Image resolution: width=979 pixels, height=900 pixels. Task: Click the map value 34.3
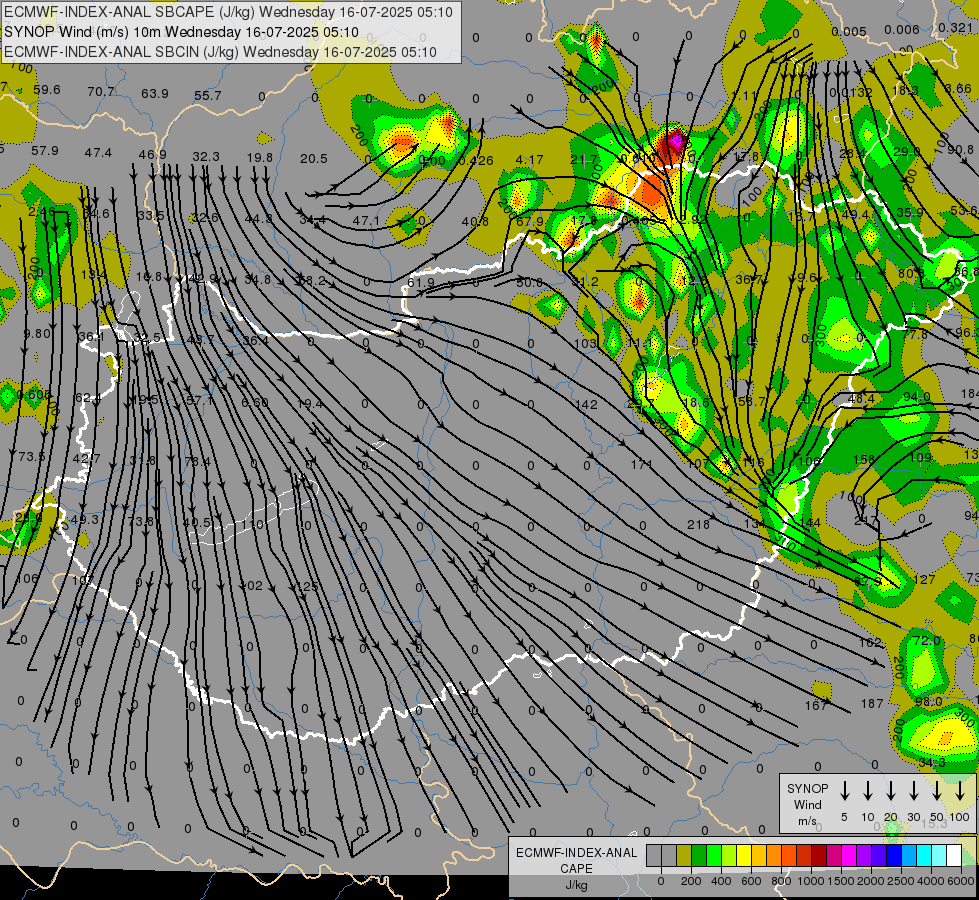click(x=932, y=763)
